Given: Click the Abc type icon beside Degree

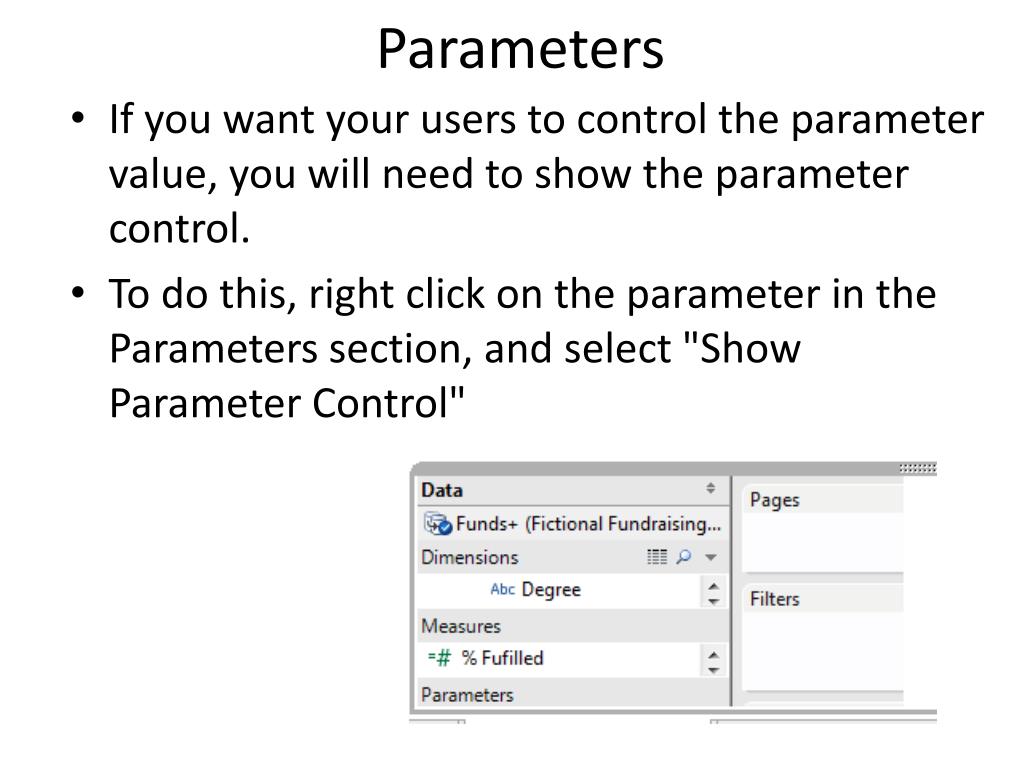Looking at the screenshot, I should (502, 589).
